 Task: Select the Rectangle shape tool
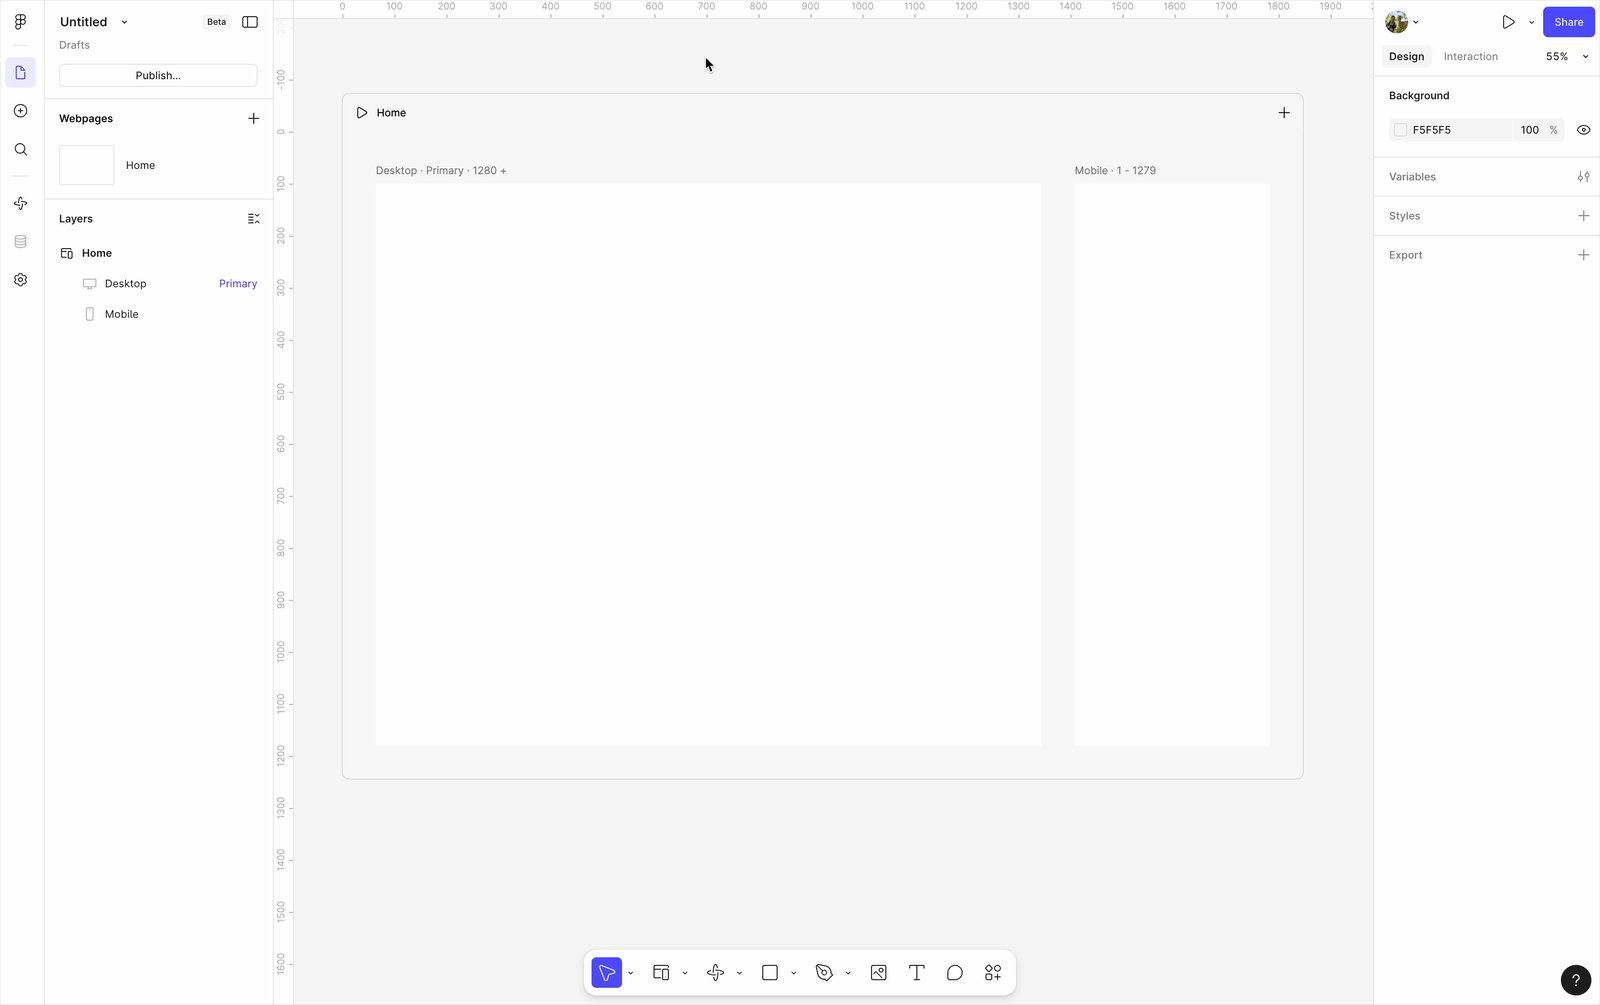click(770, 973)
